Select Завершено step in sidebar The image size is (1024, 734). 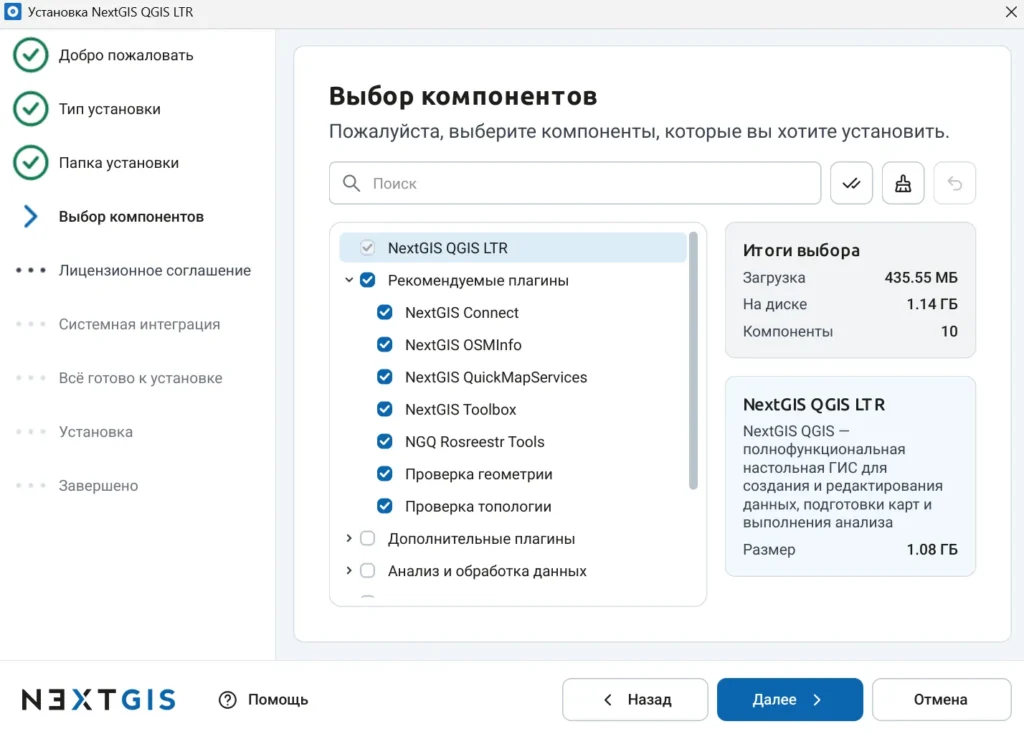pyautogui.click(x=99, y=486)
